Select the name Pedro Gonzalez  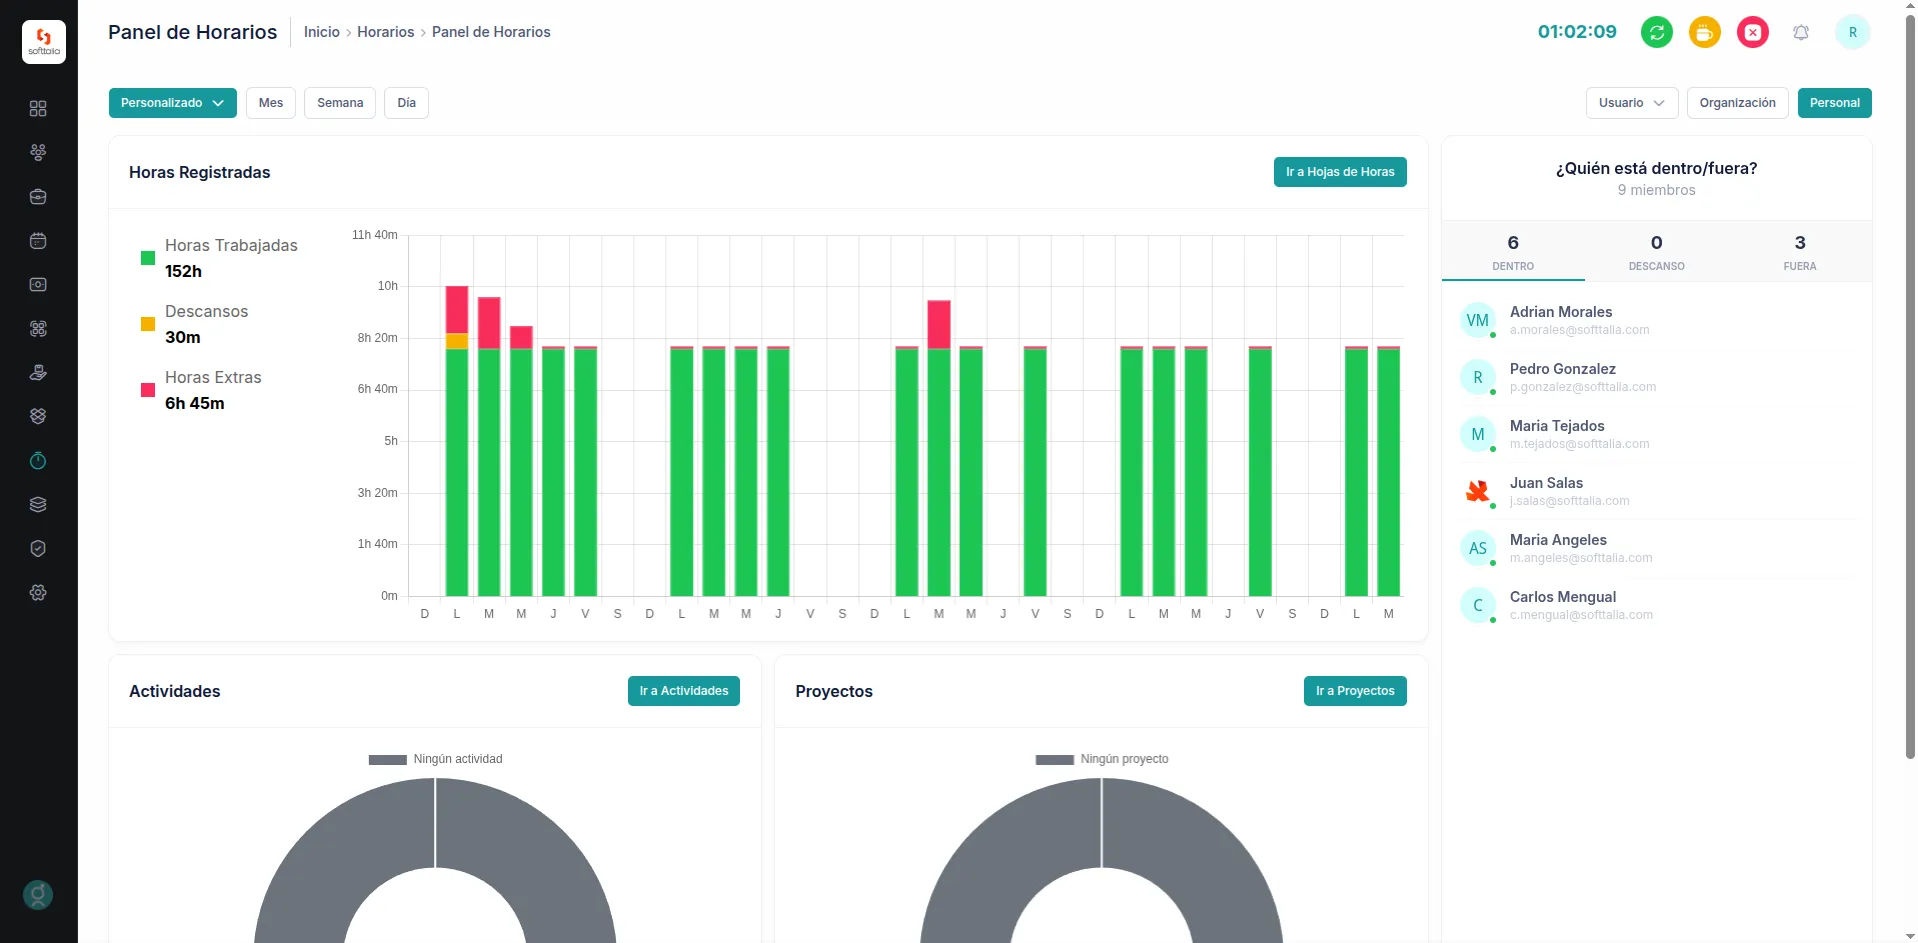point(1563,369)
